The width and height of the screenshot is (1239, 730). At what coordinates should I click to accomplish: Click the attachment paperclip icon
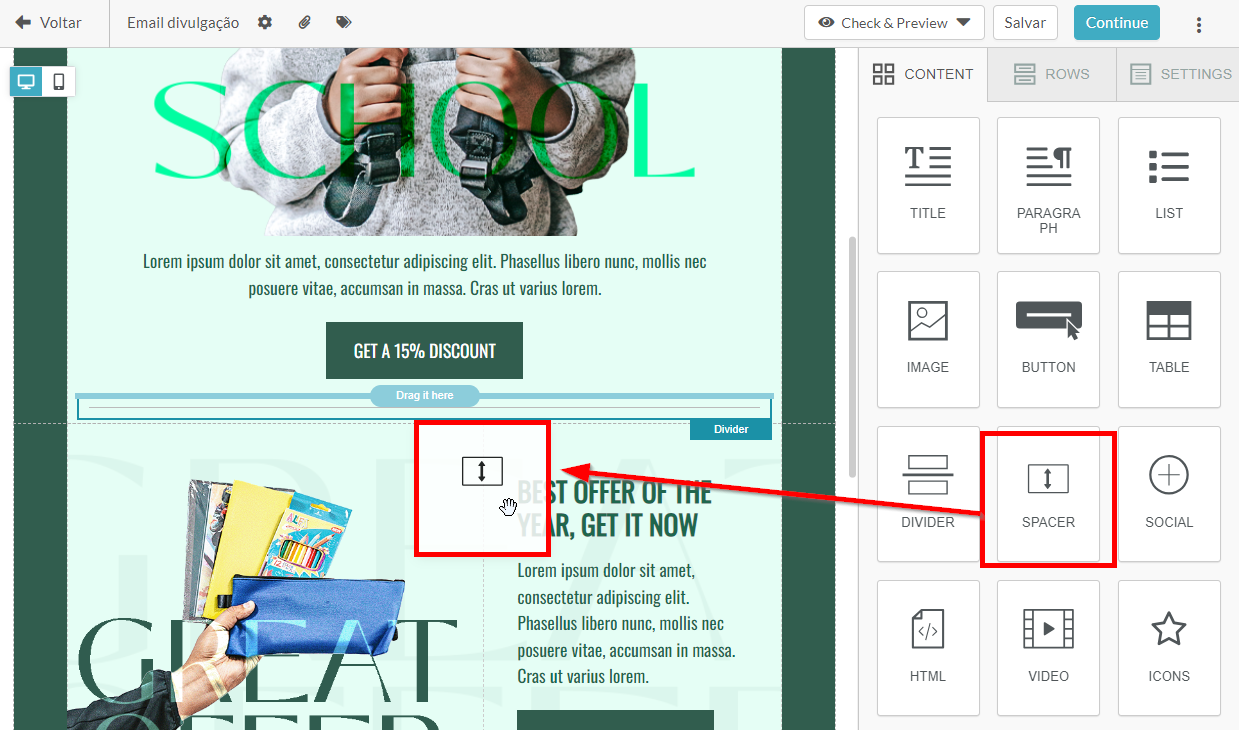point(305,22)
